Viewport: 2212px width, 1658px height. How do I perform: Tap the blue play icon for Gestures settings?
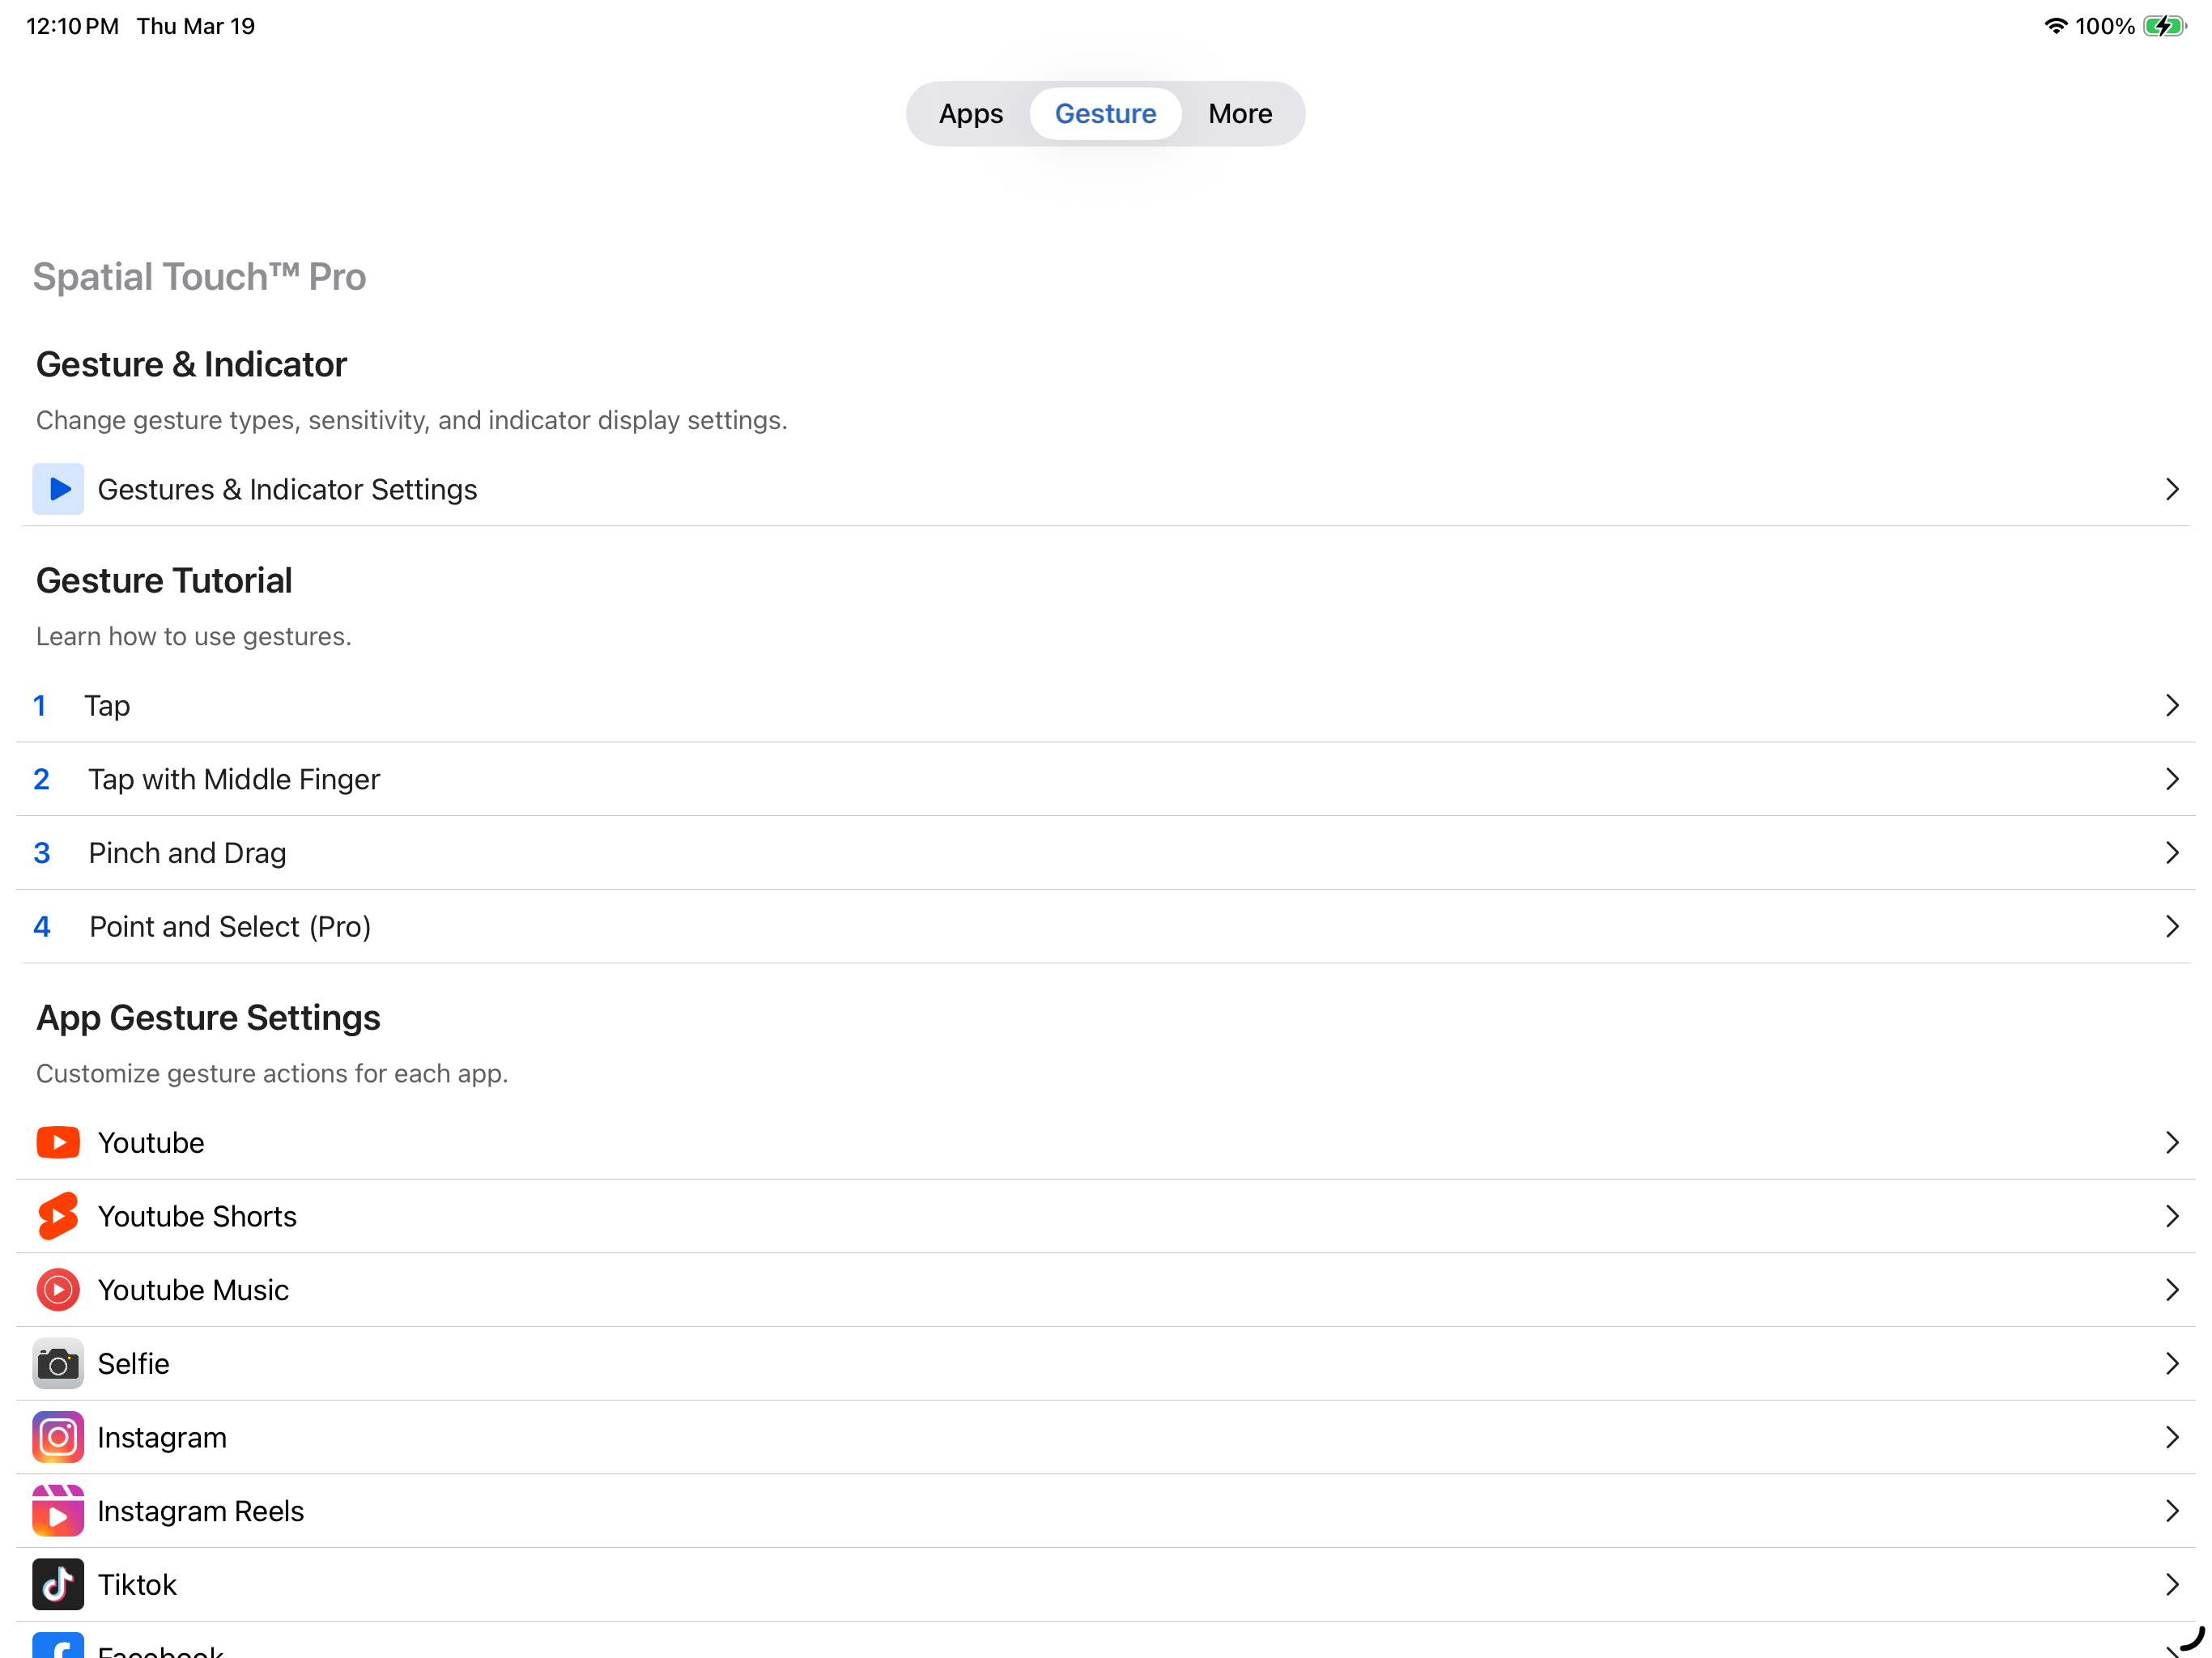(x=58, y=489)
